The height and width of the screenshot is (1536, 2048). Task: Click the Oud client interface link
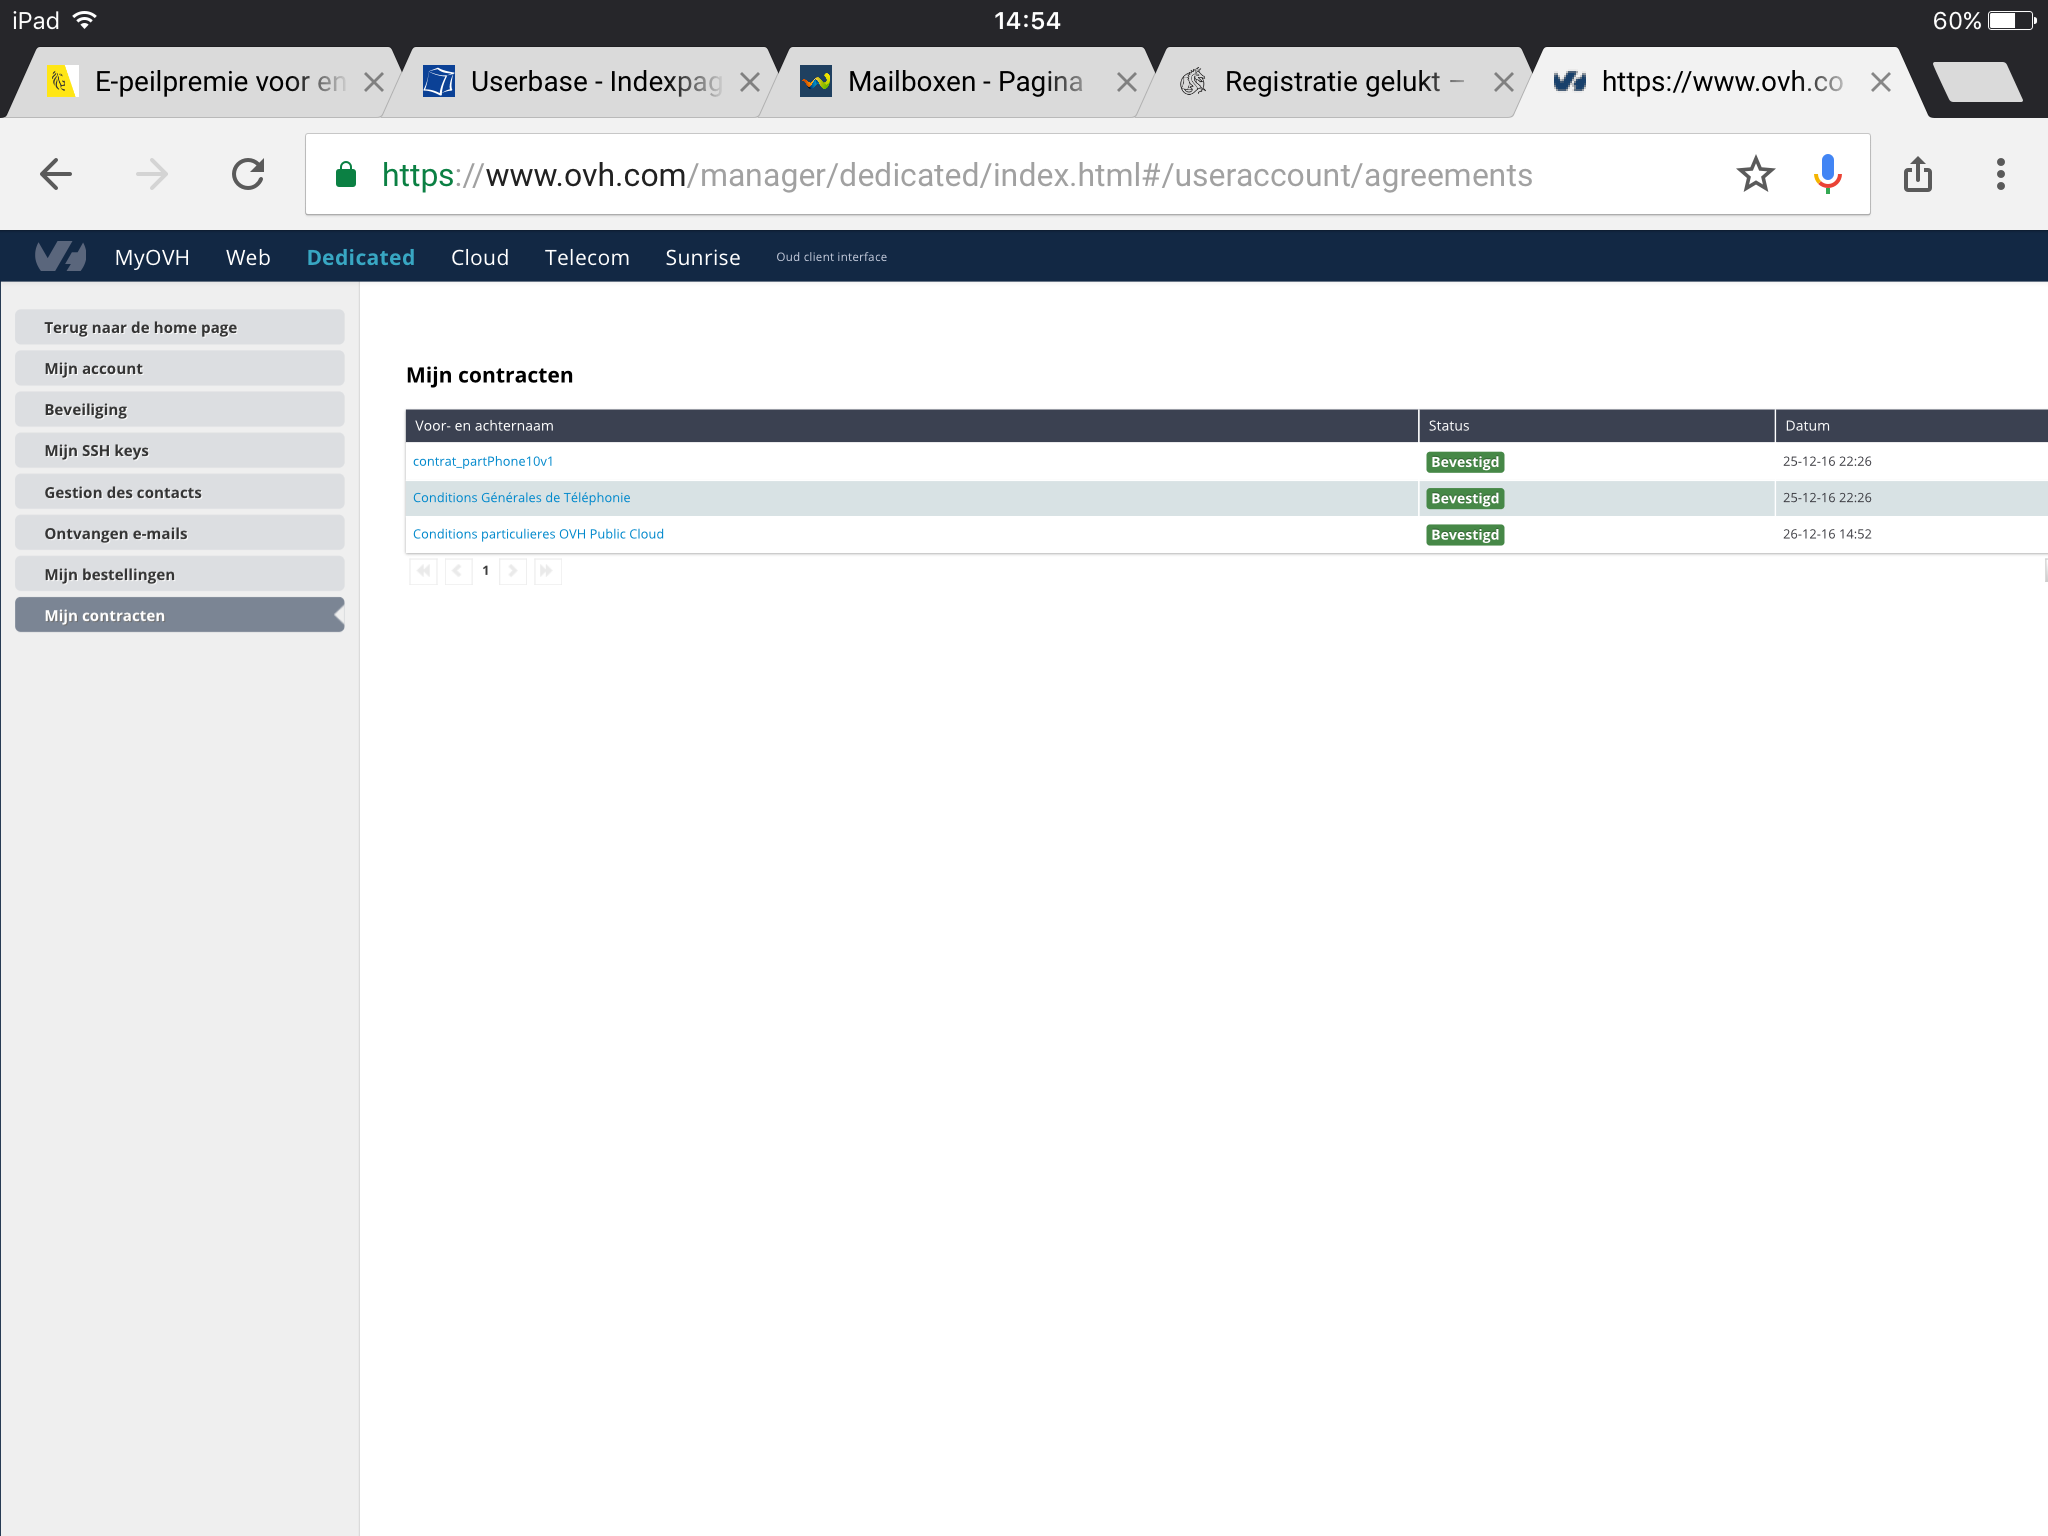pos(831,257)
